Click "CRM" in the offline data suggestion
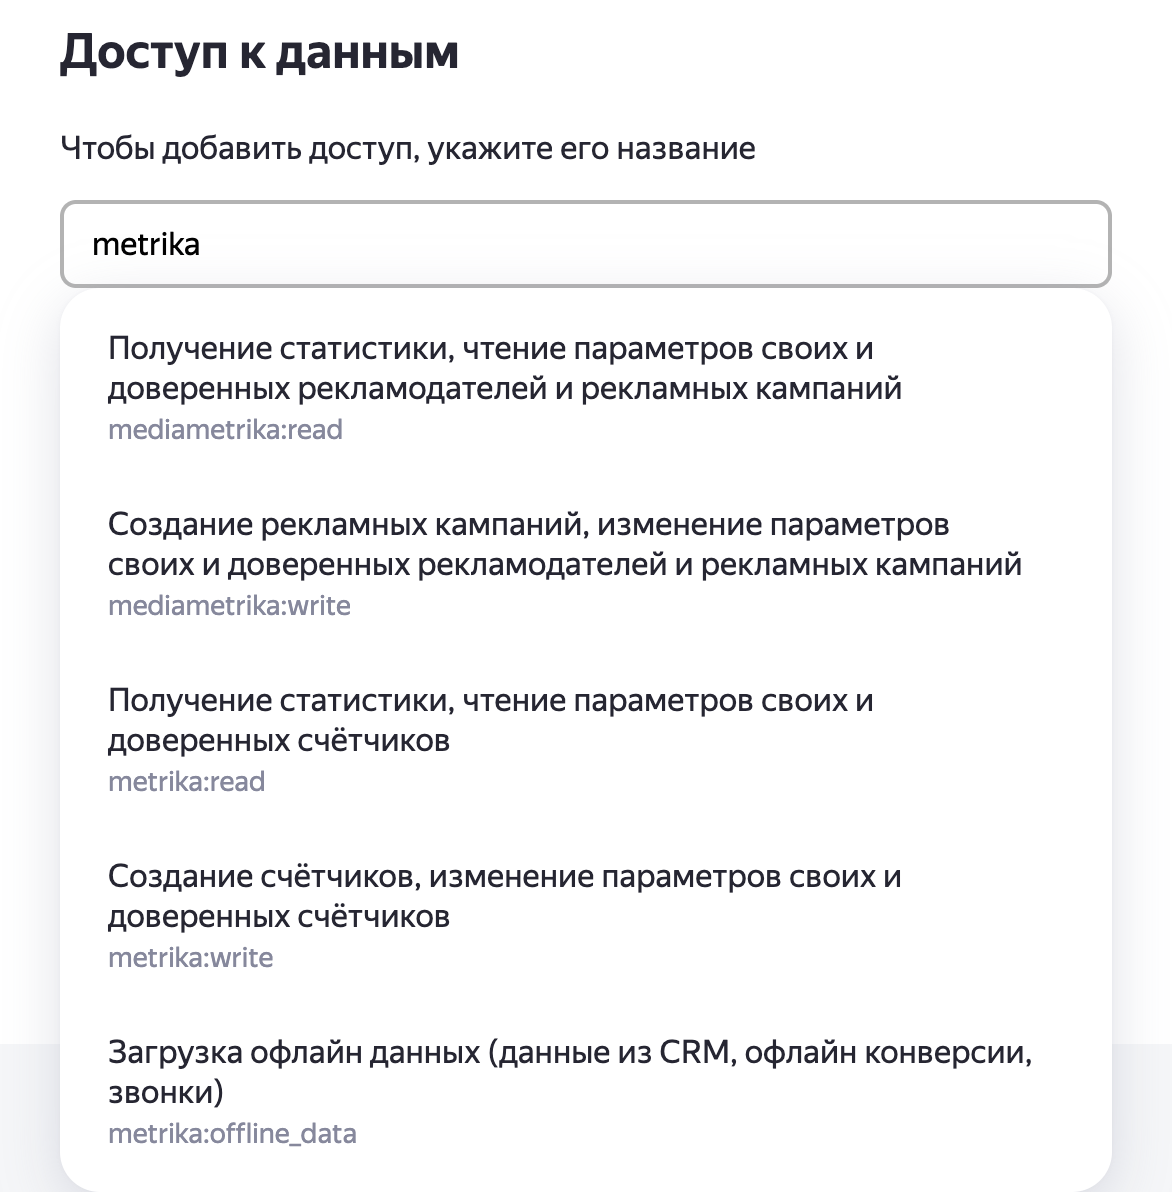The width and height of the screenshot is (1172, 1192). pyautogui.click(x=695, y=1053)
